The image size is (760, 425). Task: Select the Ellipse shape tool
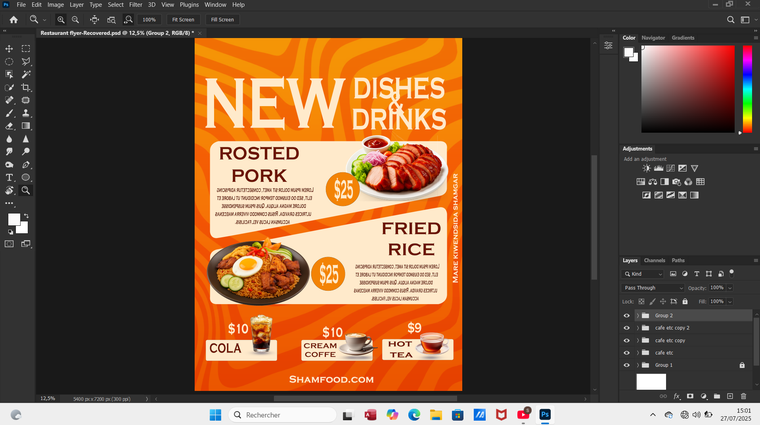pos(26,177)
